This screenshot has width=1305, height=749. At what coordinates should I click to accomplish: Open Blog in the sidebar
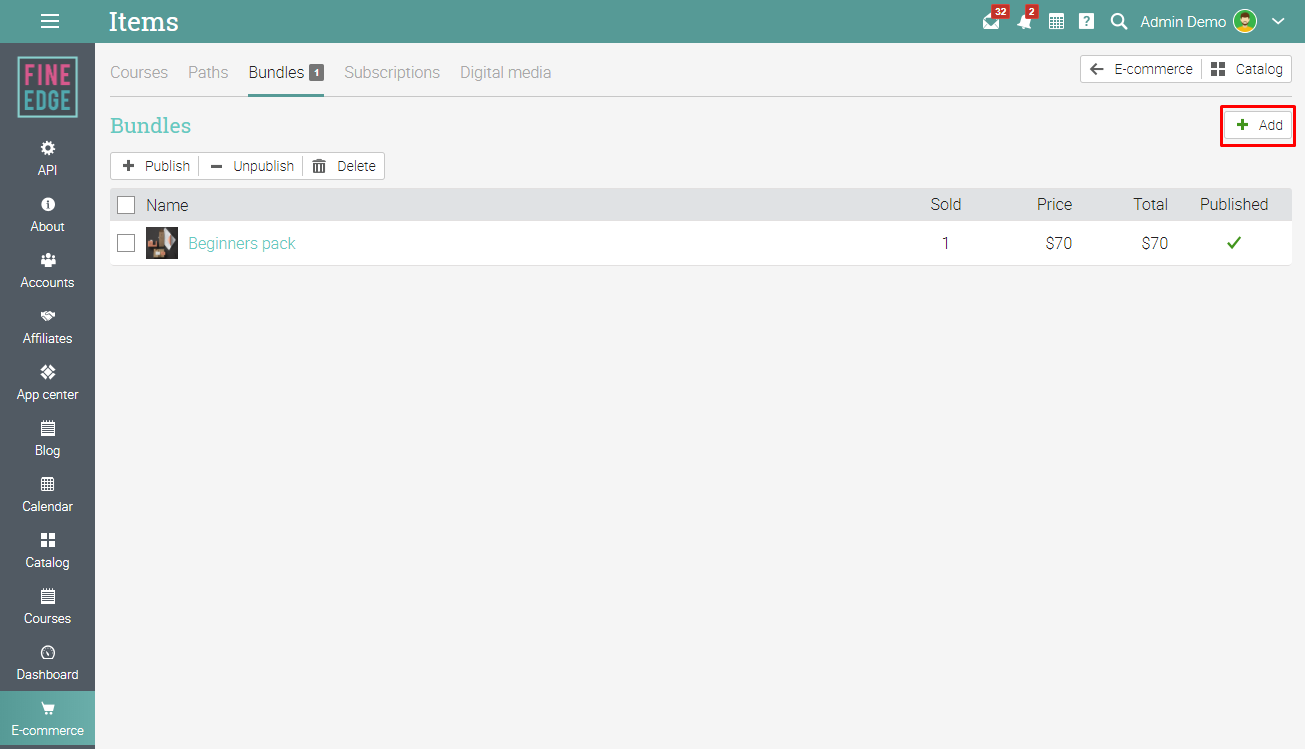[x=47, y=438]
